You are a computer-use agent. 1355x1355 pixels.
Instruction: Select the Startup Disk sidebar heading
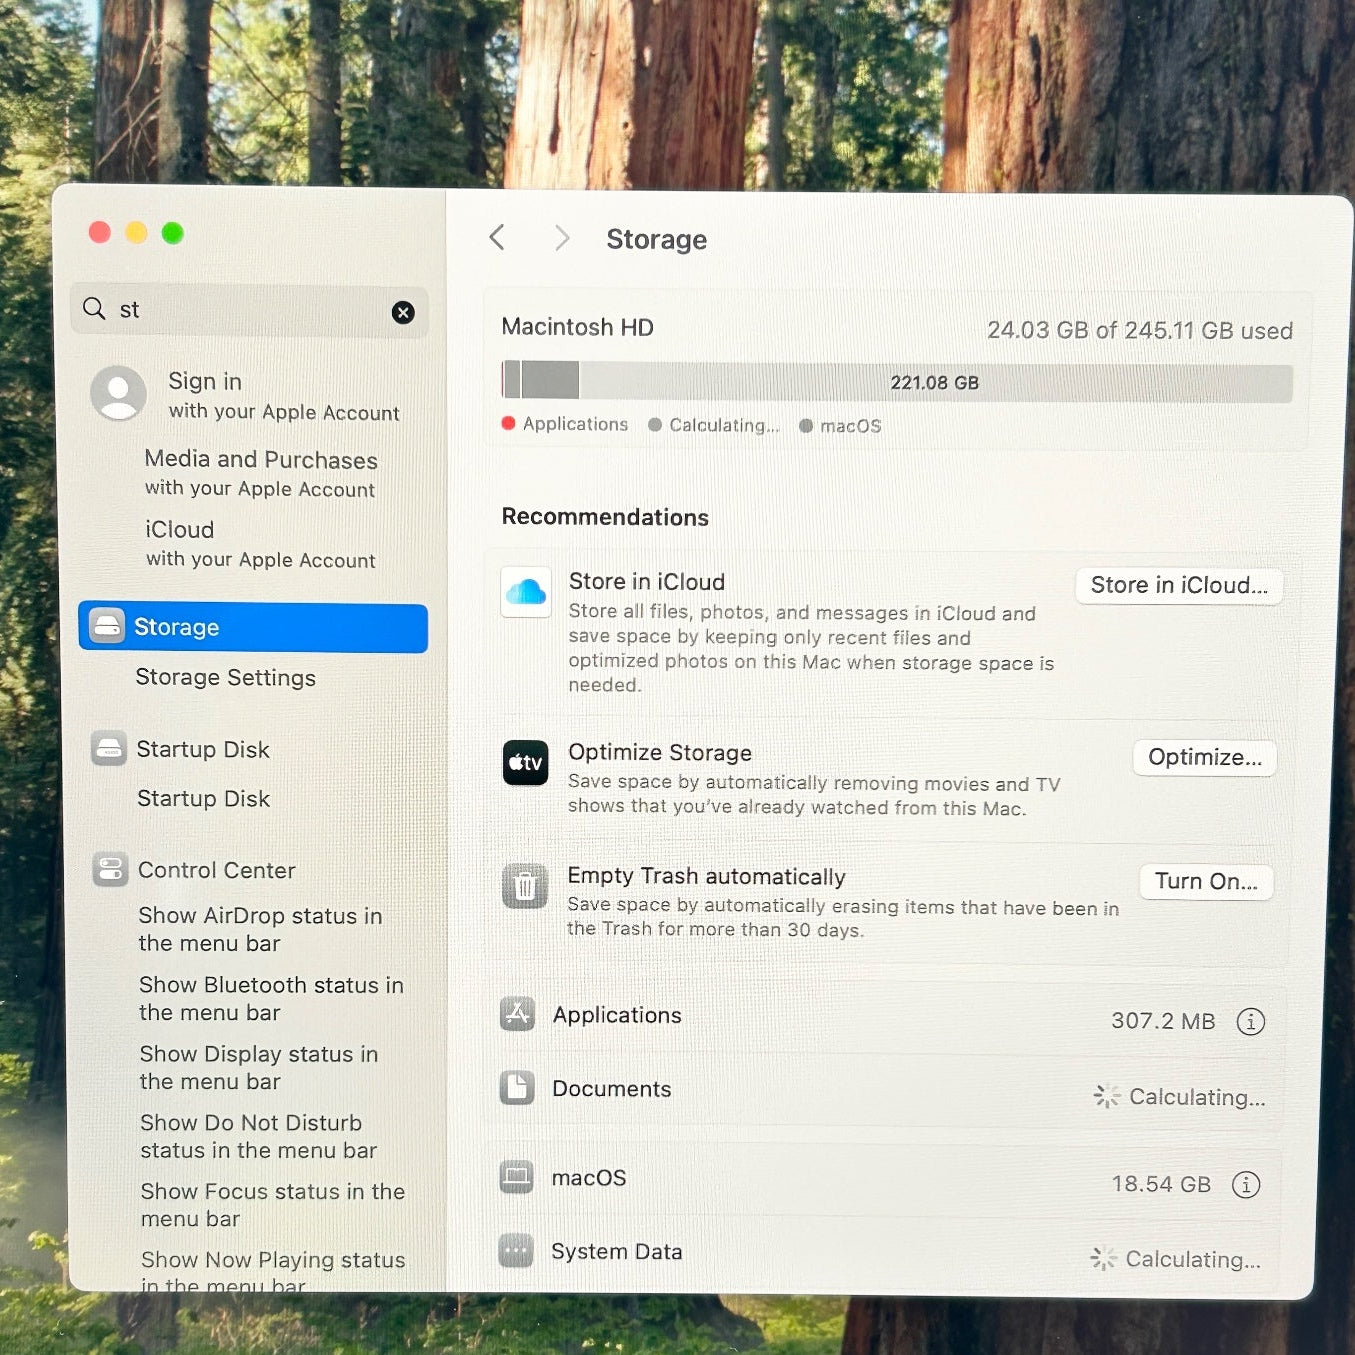pos(203,749)
